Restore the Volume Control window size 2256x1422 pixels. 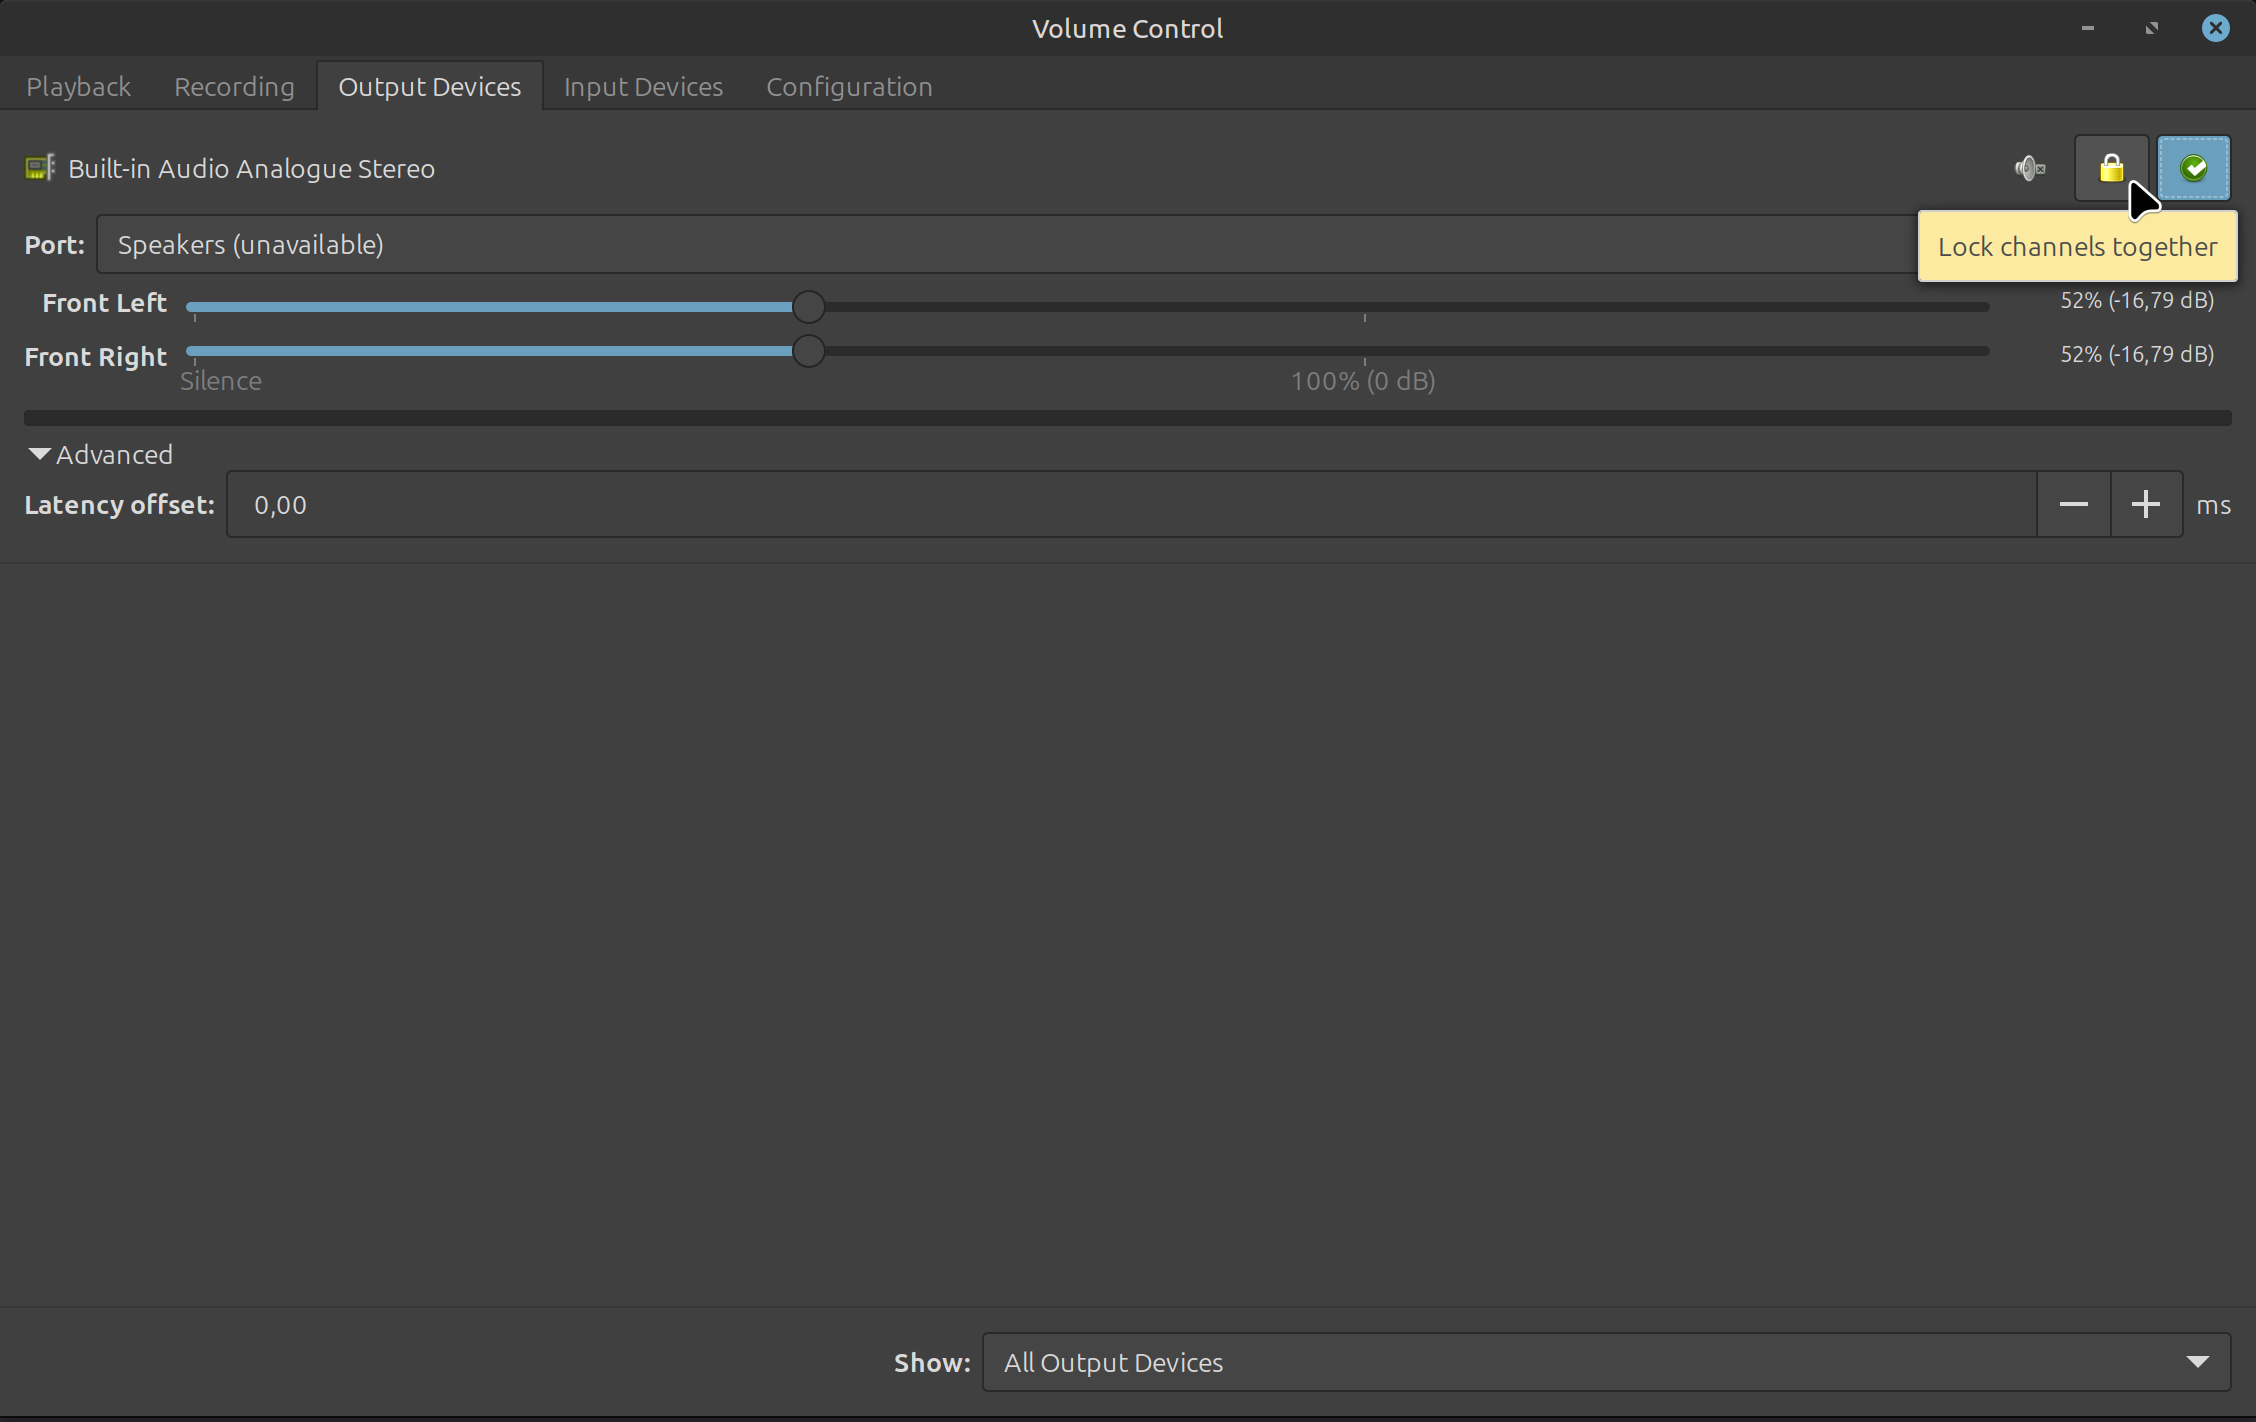[2151, 28]
